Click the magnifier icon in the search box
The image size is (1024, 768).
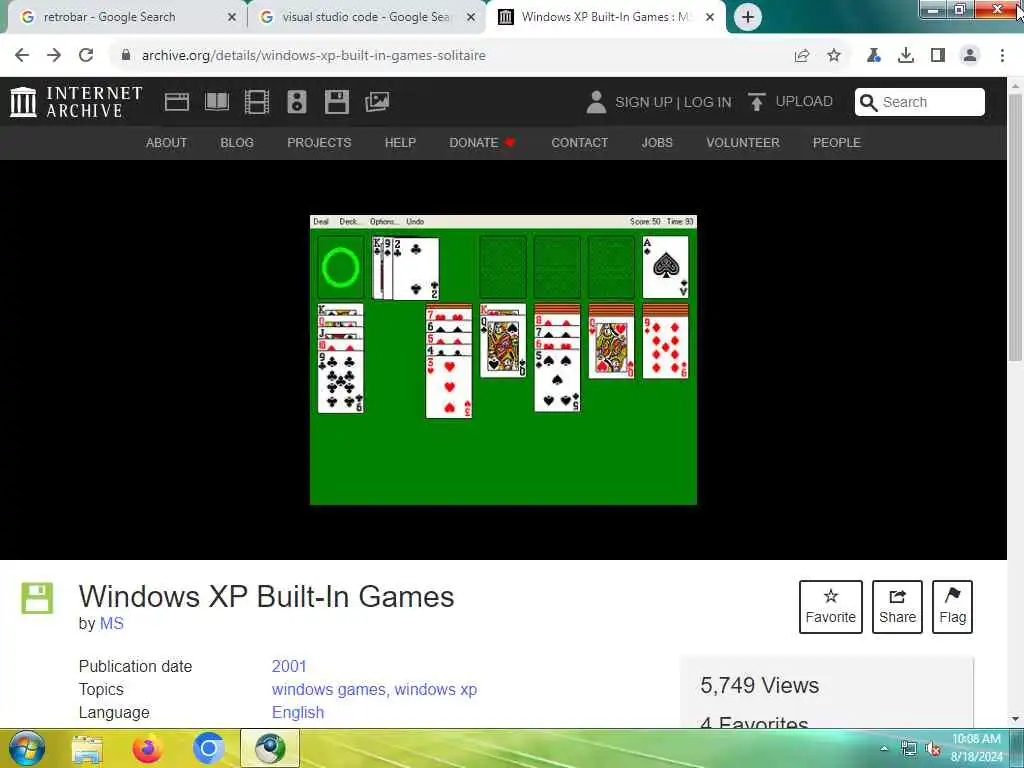point(868,103)
